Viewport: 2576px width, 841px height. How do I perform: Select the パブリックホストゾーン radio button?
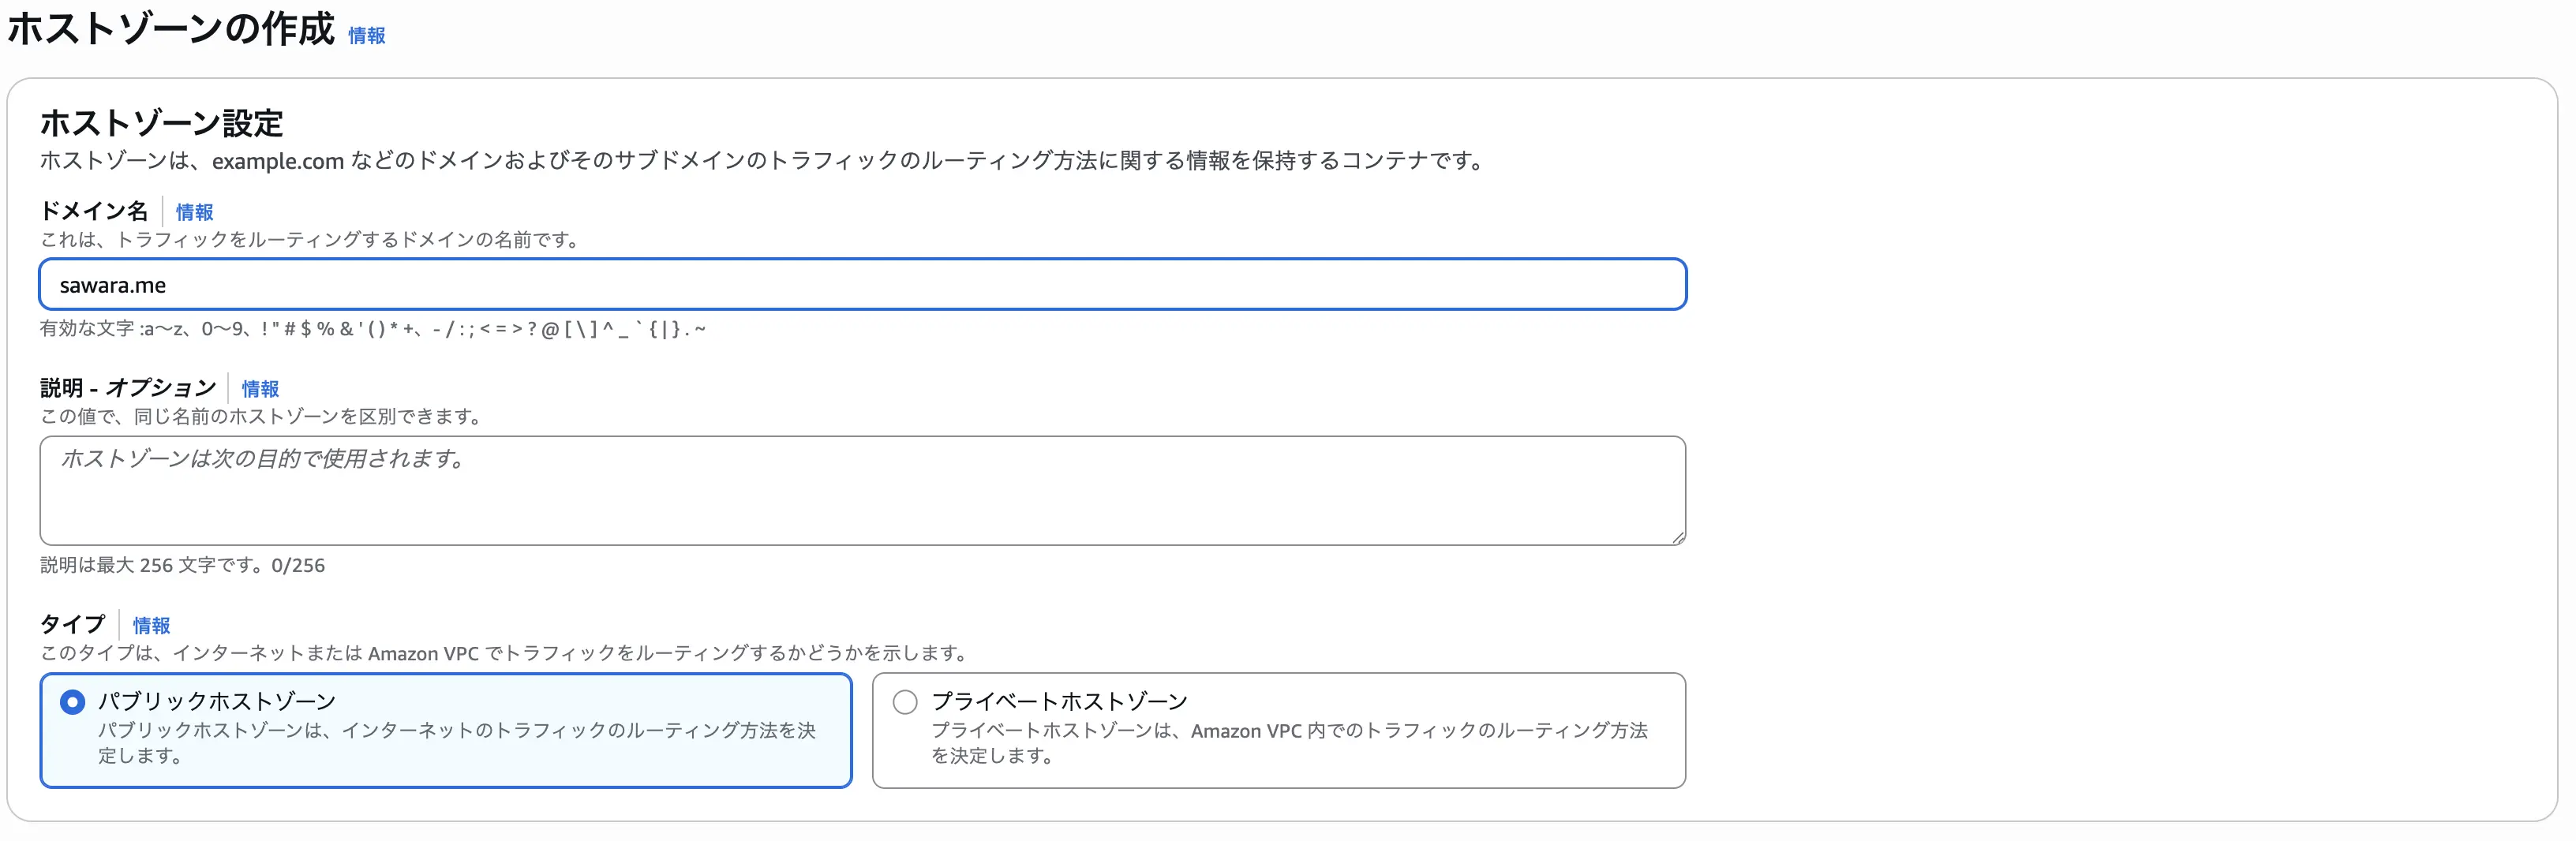72,702
